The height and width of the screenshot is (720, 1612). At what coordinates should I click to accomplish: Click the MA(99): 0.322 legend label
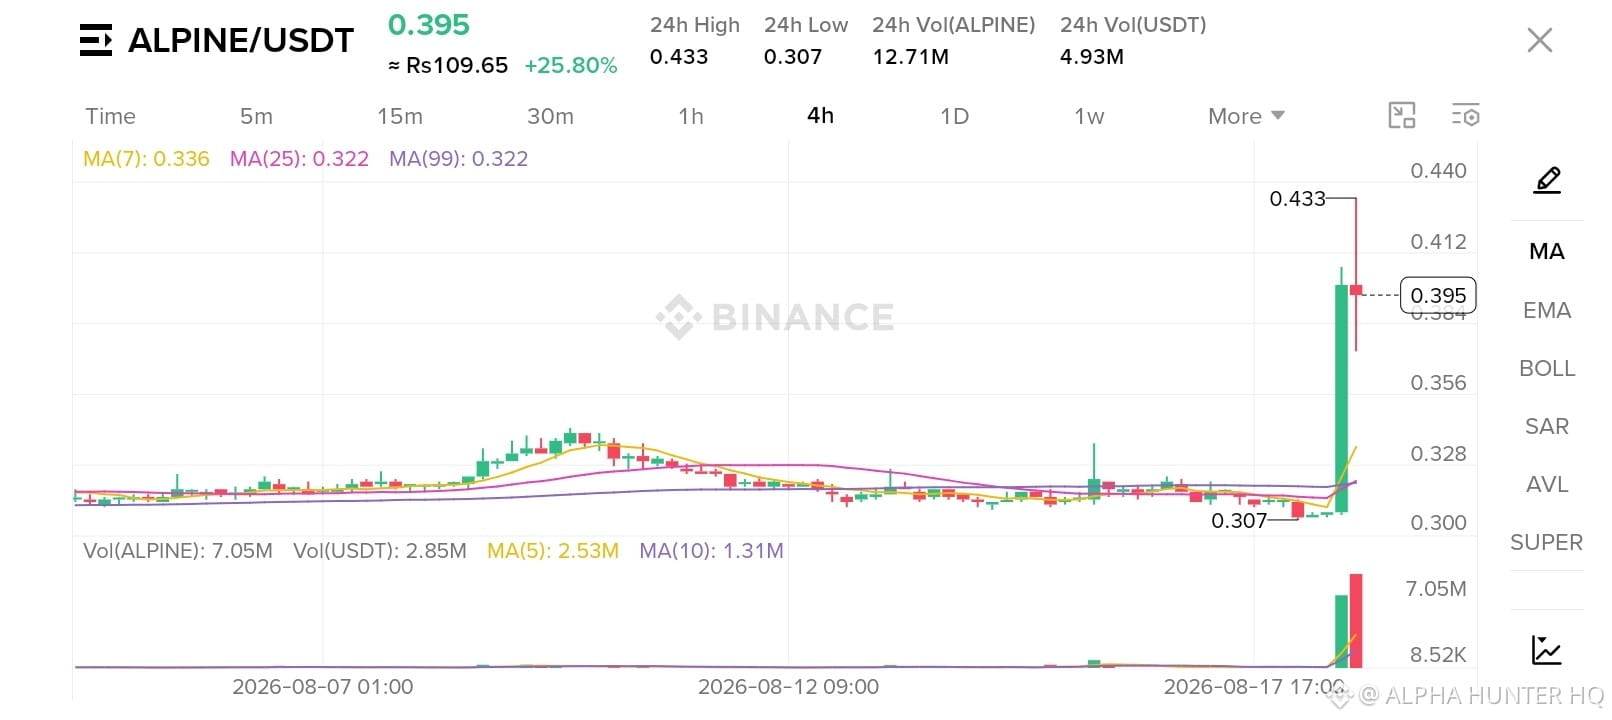tap(458, 159)
